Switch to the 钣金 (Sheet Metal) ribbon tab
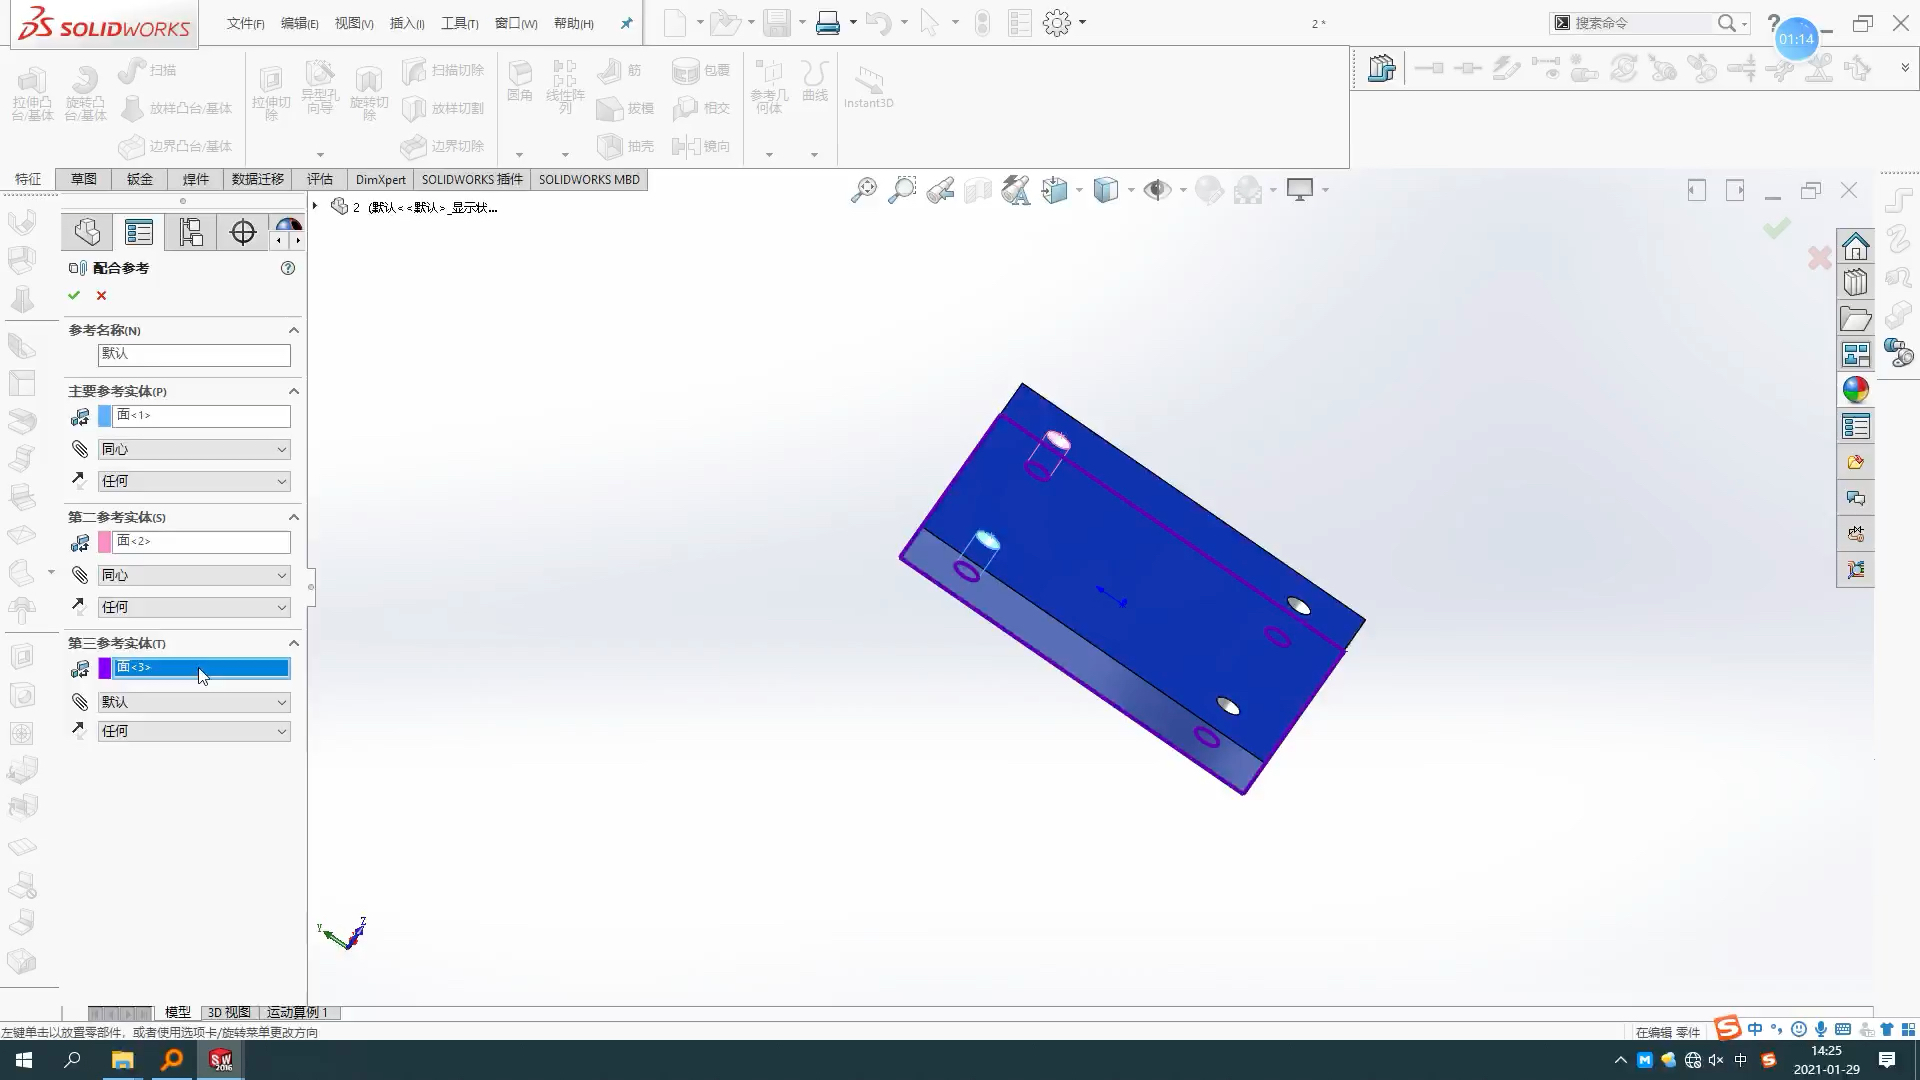The height and width of the screenshot is (1080, 1920). pos(139,179)
